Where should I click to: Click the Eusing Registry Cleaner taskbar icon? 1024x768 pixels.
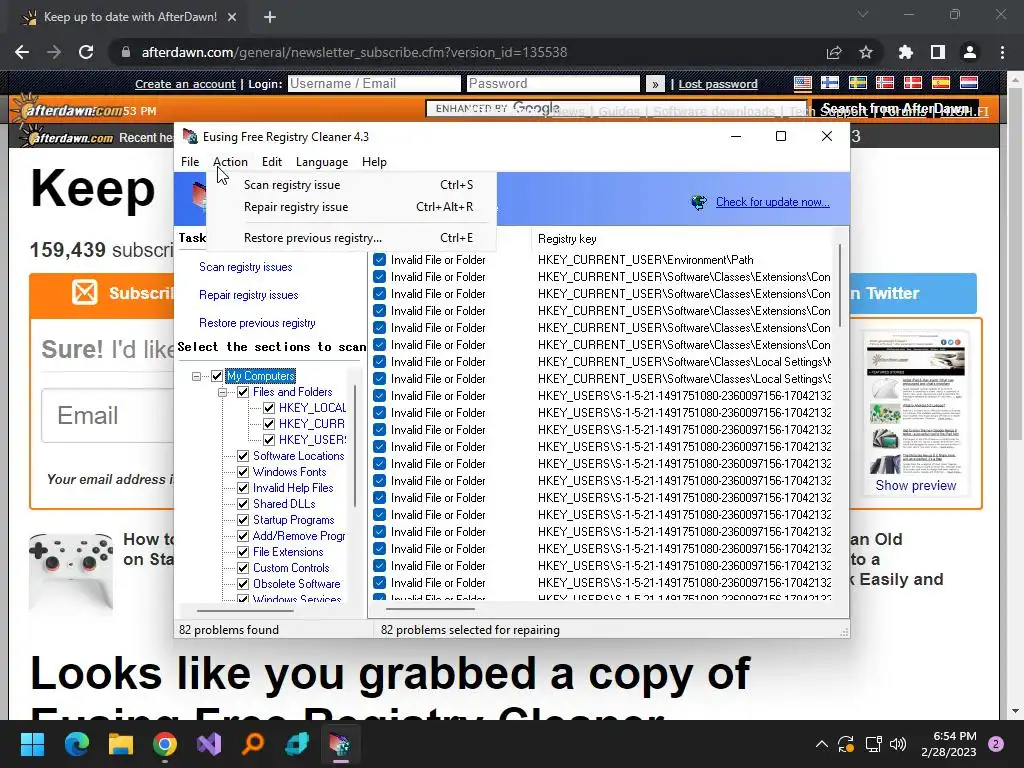point(340,744)
